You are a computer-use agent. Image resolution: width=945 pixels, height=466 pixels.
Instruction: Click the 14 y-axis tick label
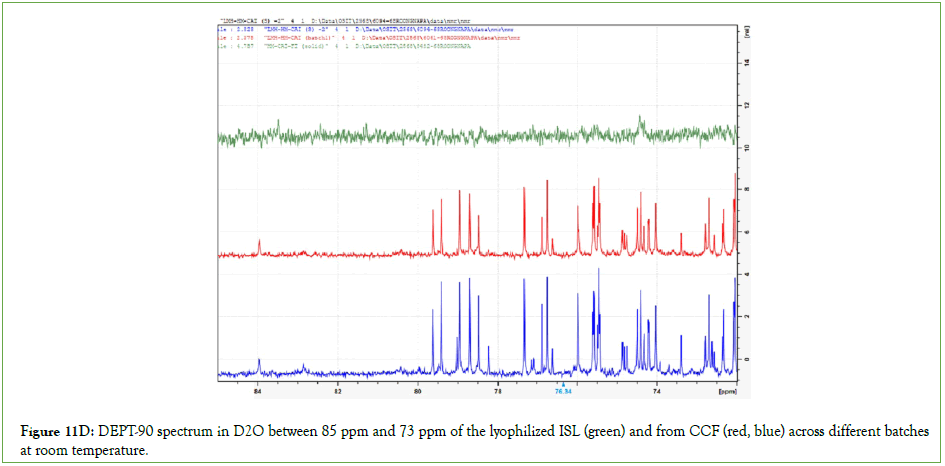(746, 63)
